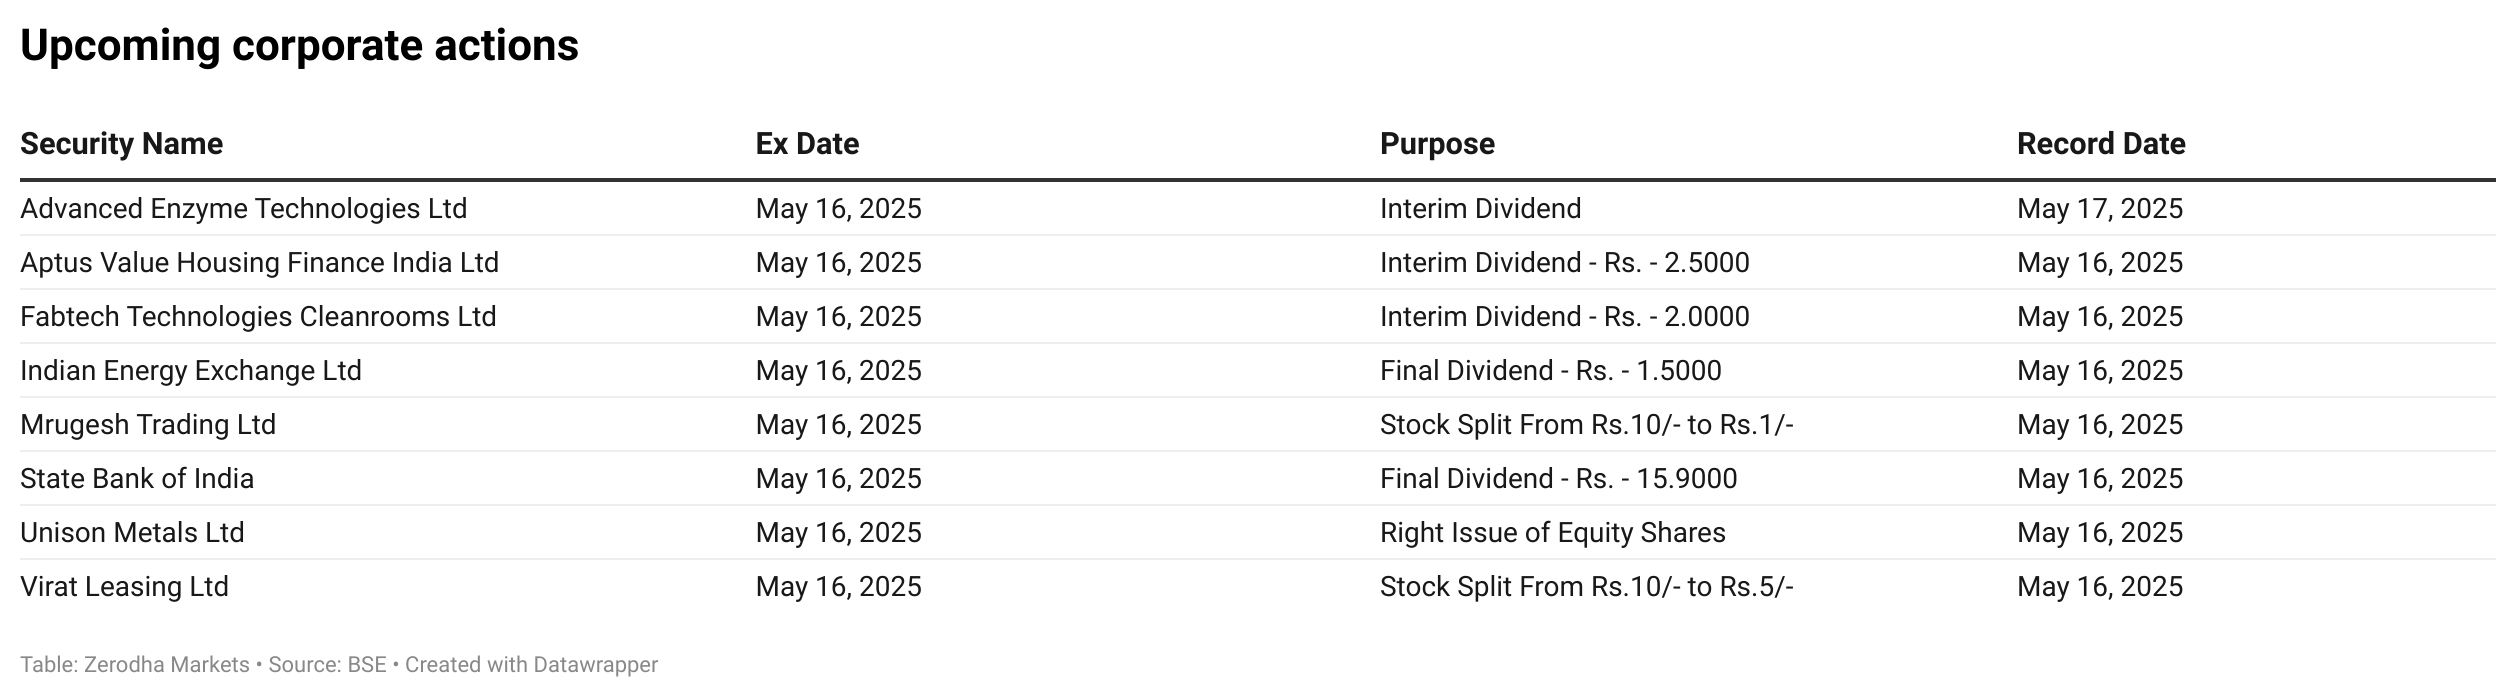This screenshot has width=2516, height=698.
Task: Sort by the Ex Date column header
Action: (807, 144)
